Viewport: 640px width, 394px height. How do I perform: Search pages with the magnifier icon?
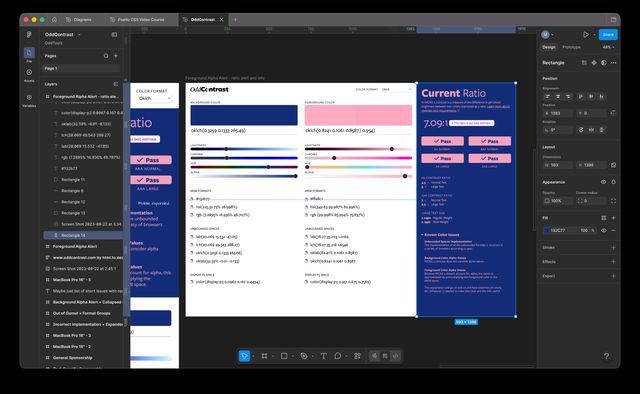tap(106, 56)
